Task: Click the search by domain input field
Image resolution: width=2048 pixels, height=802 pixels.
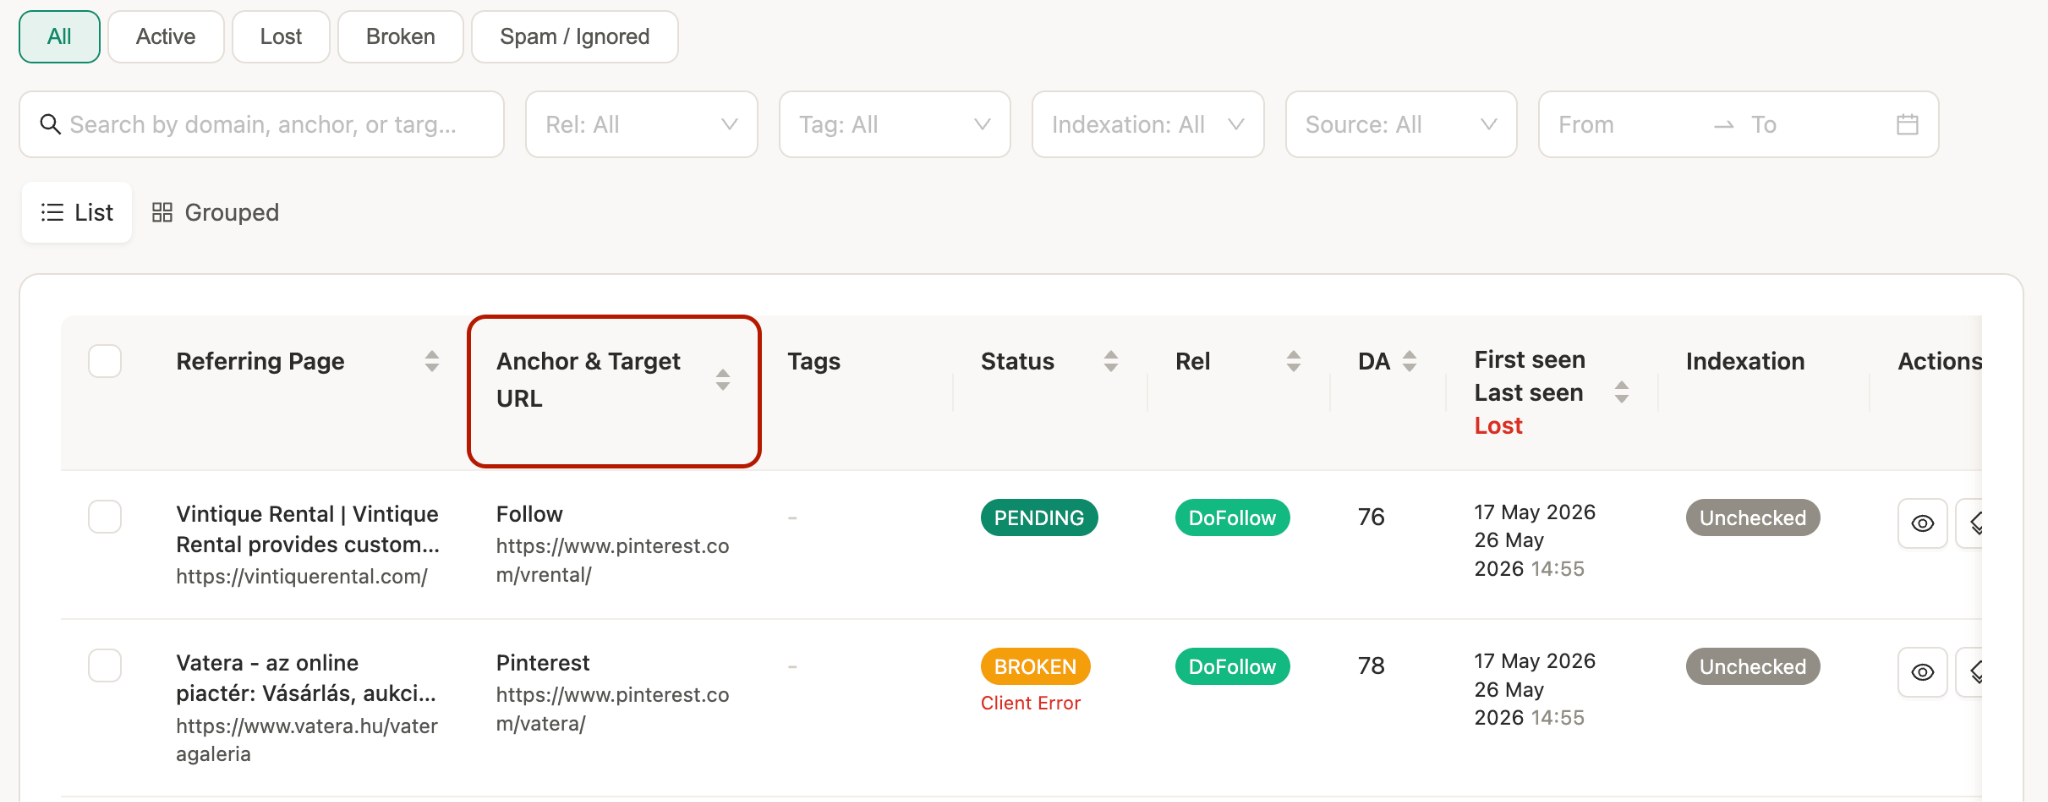Action: coord(261,124)
